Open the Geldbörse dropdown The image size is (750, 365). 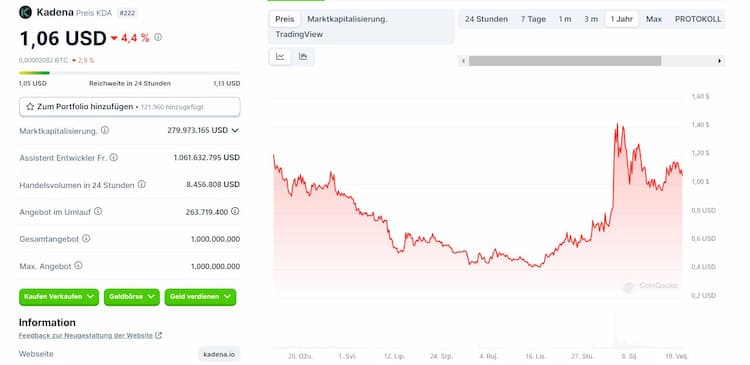tap(132, 297)
